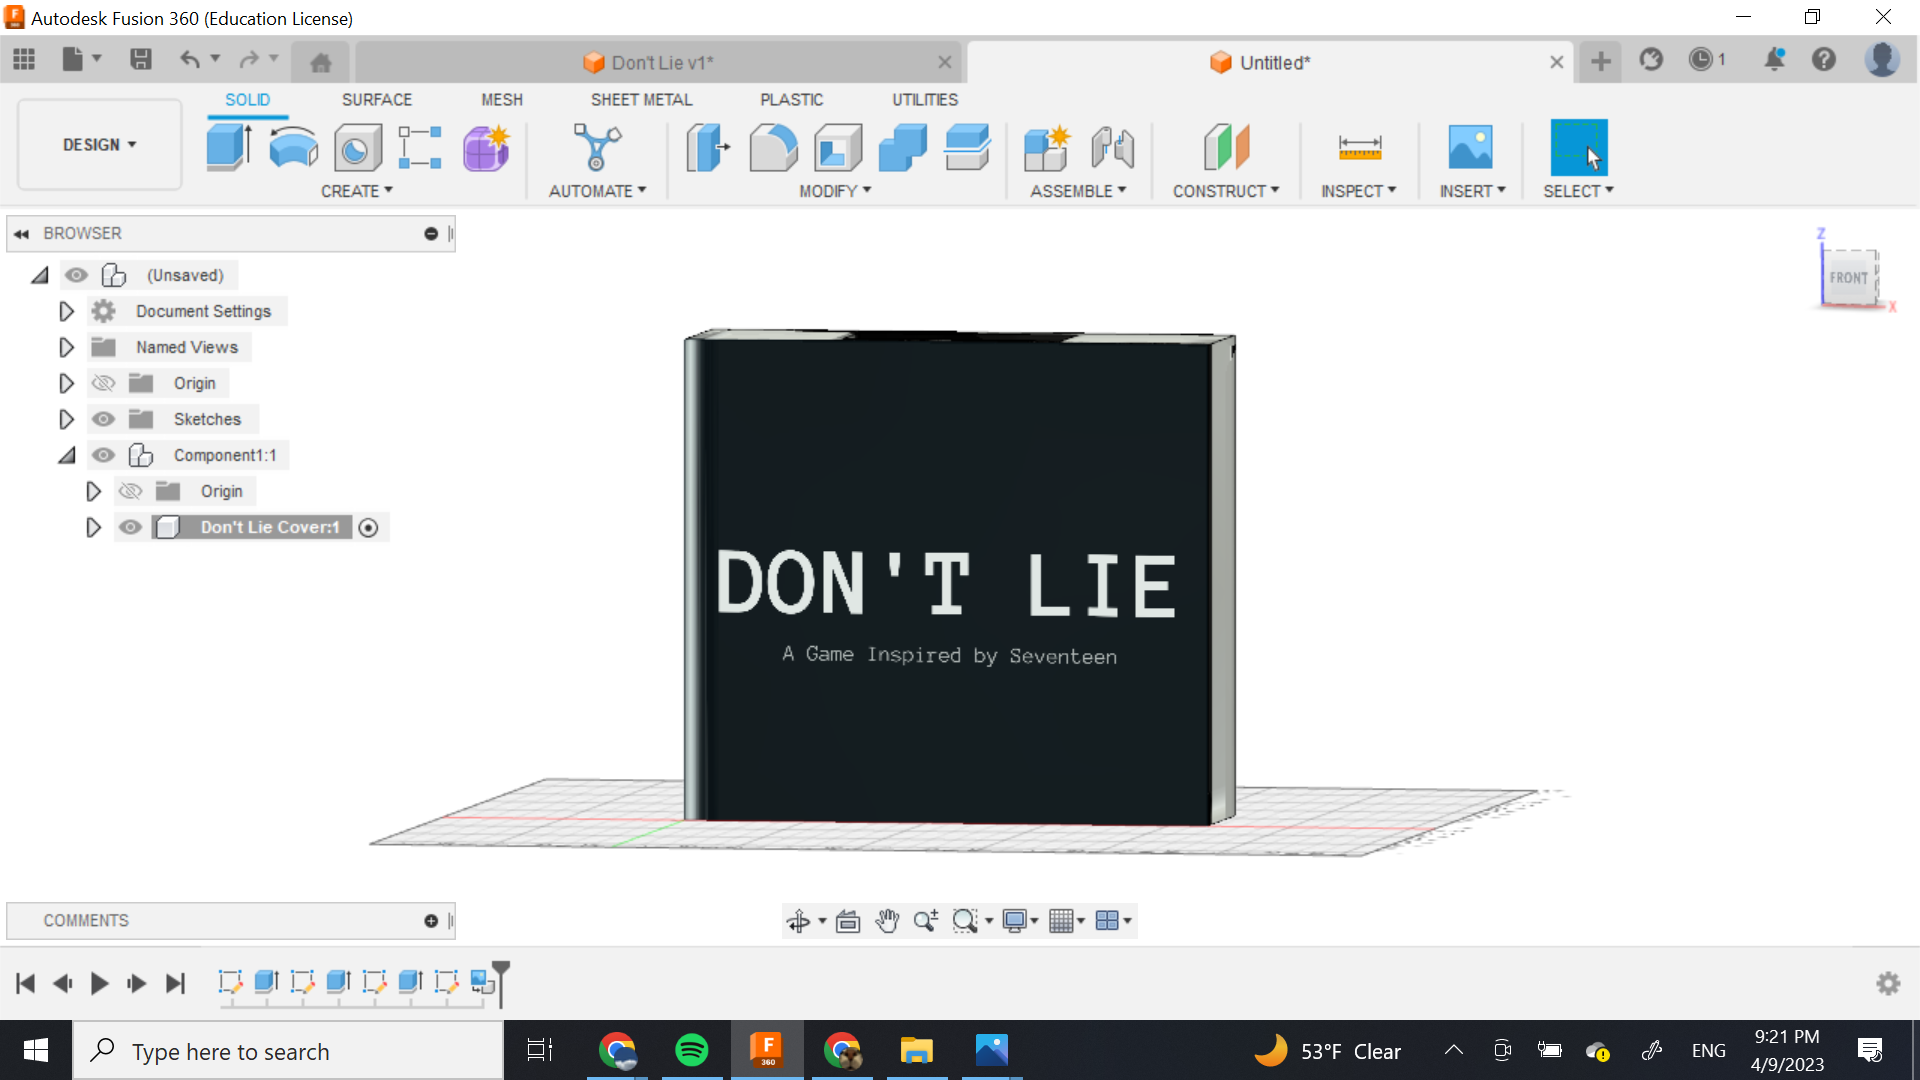Click the Shell tool icon
This screenshot has width=1920, height=1080.
838,147
